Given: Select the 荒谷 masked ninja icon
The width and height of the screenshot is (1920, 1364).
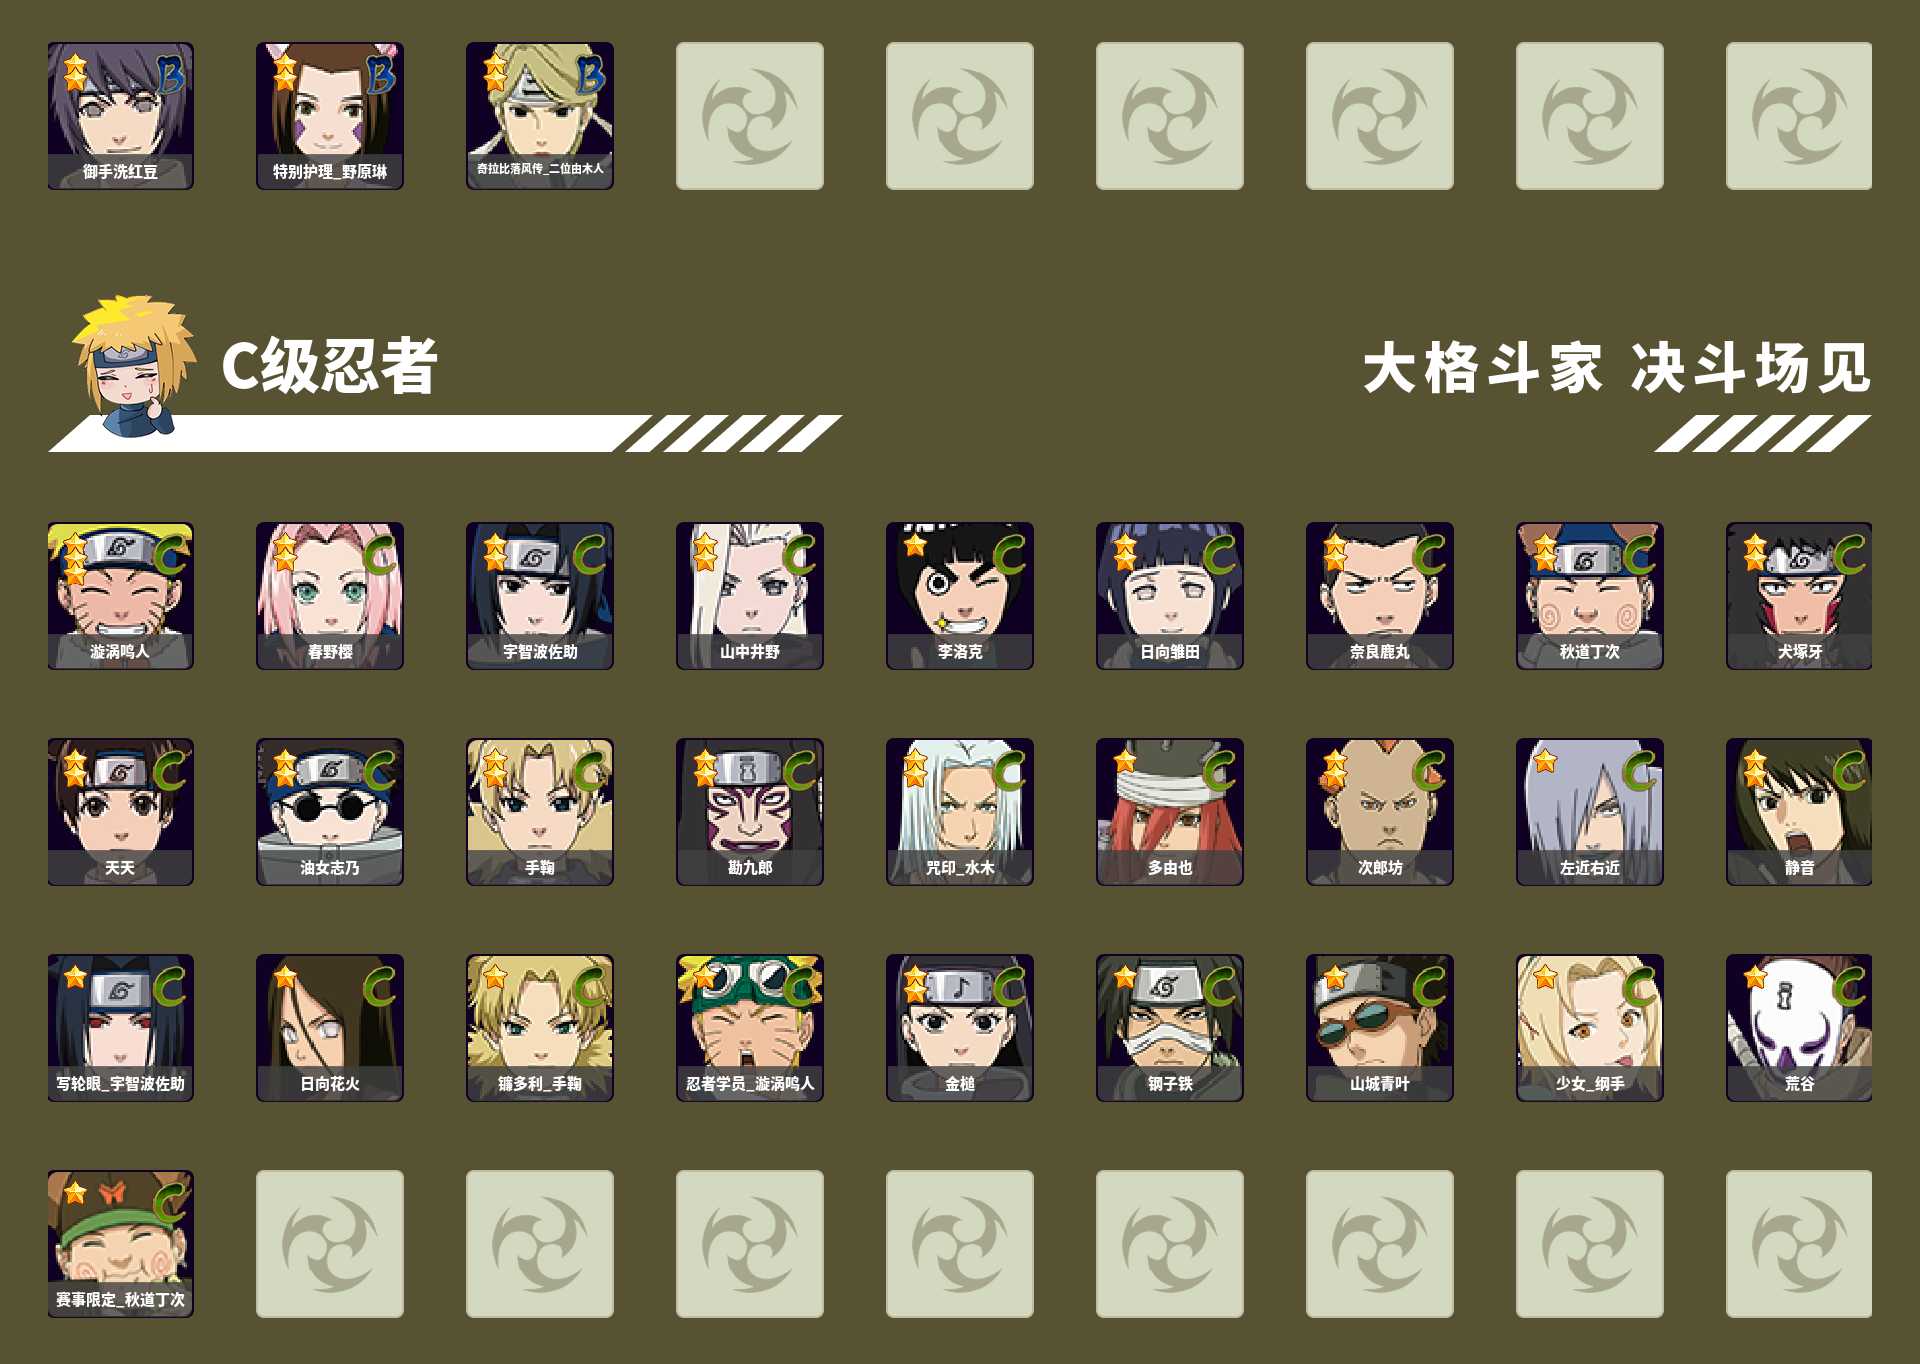Looking at the screenshot, I should pos(1799,1027).
